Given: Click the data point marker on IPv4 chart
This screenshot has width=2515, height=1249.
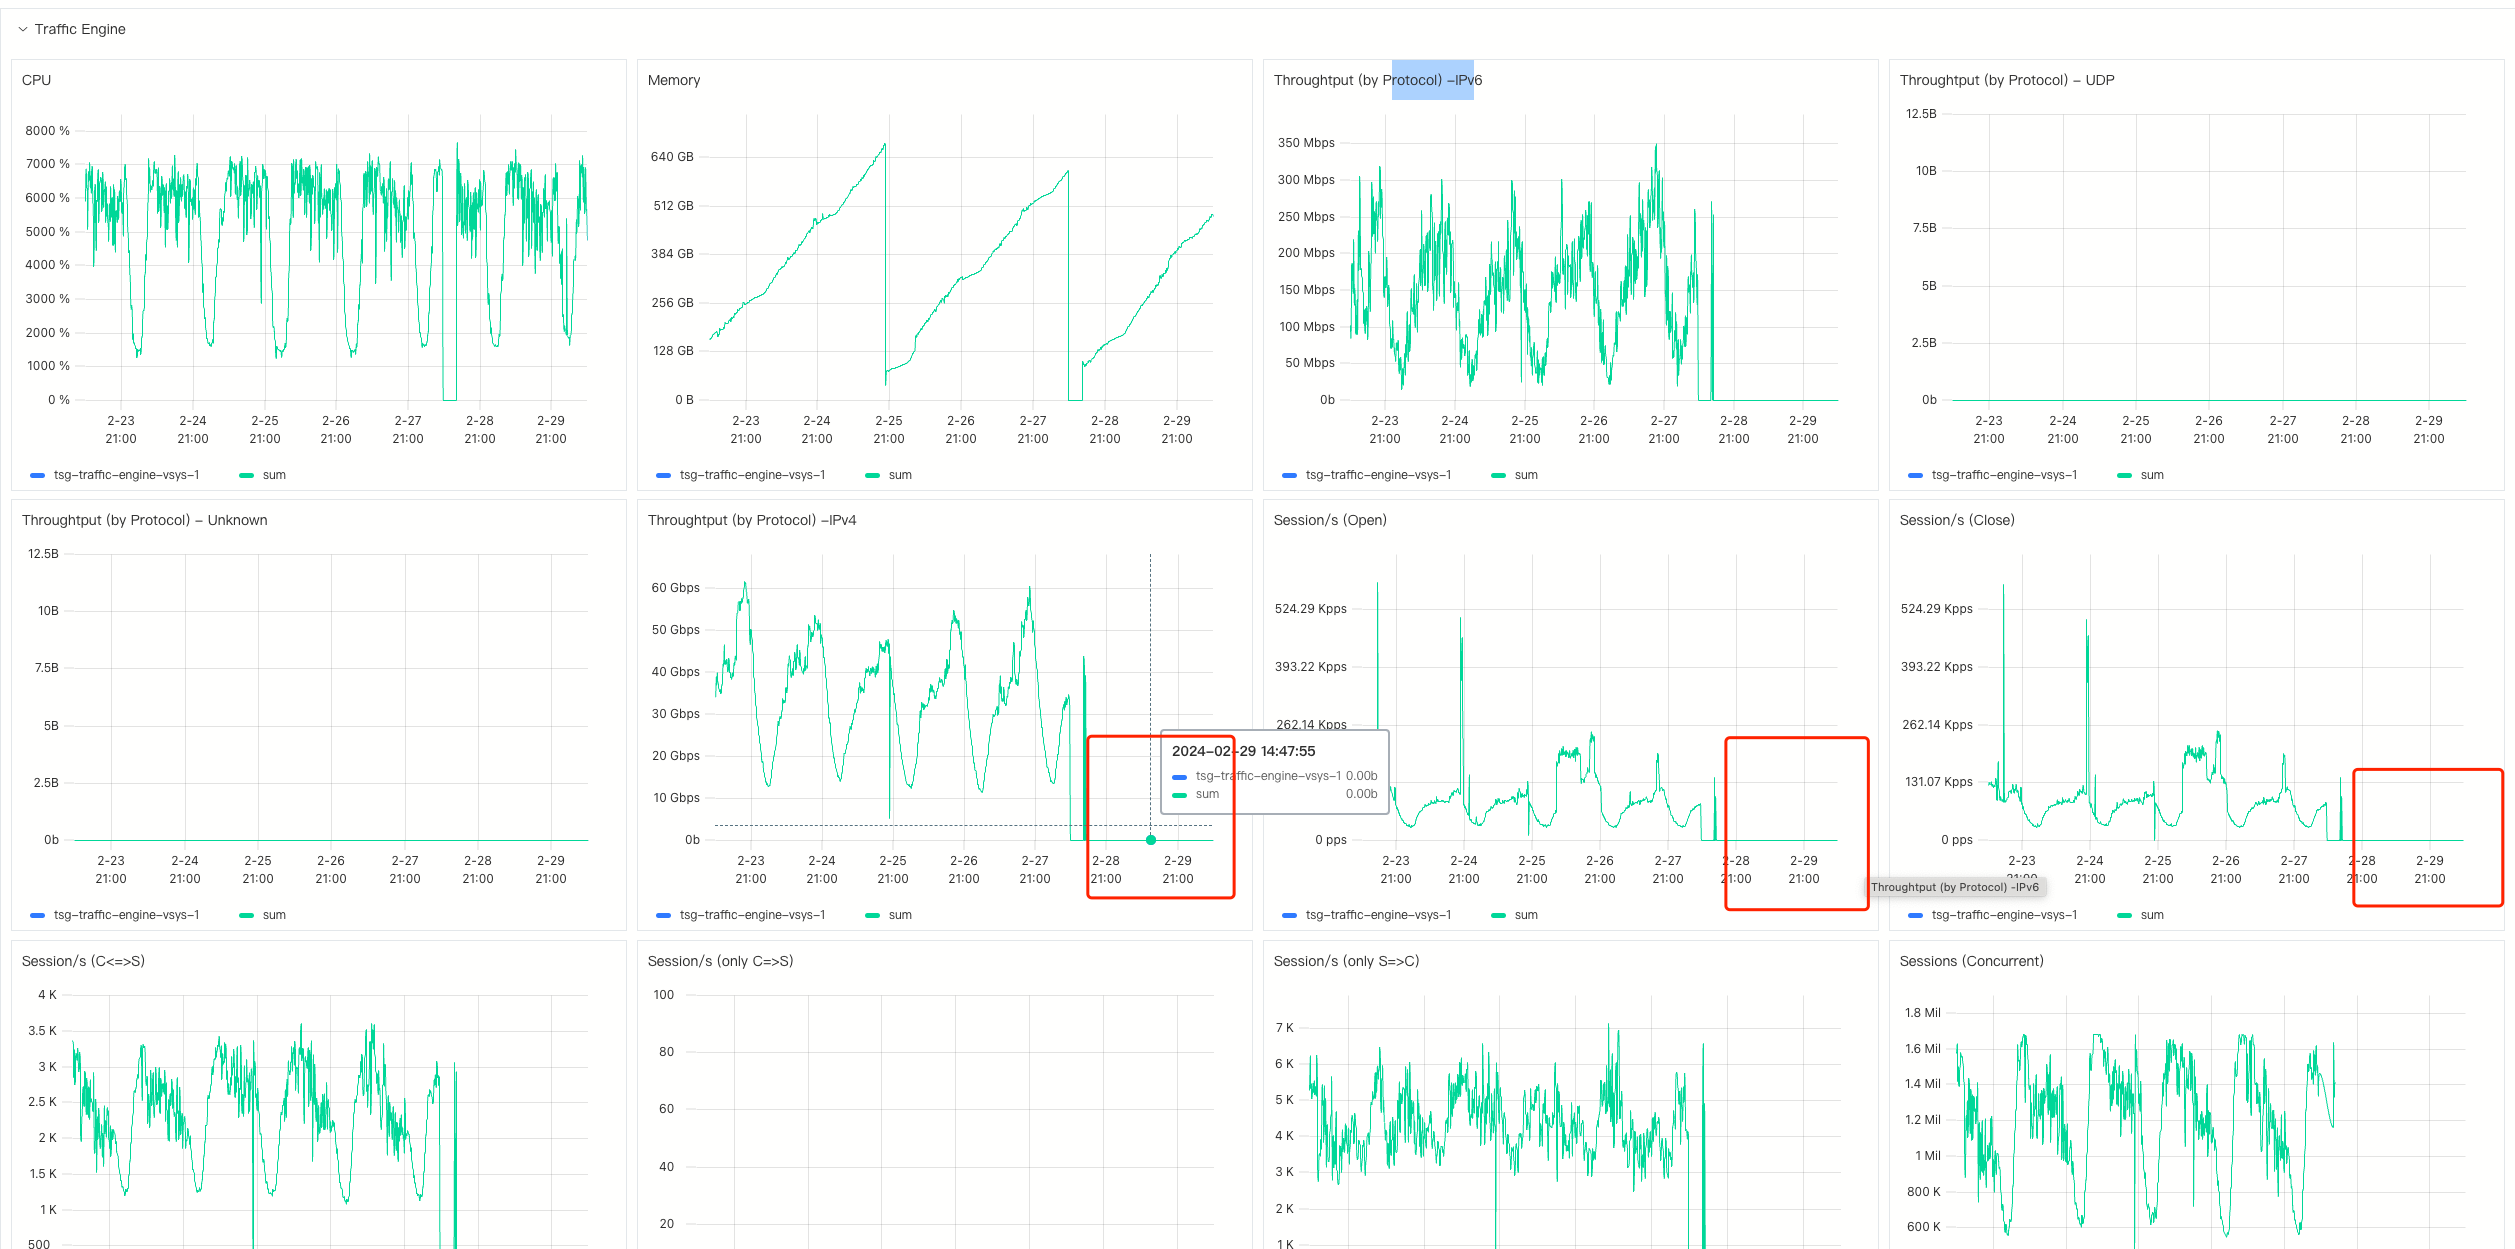Looking at the screenshot, I should (x=1151, y=840).
